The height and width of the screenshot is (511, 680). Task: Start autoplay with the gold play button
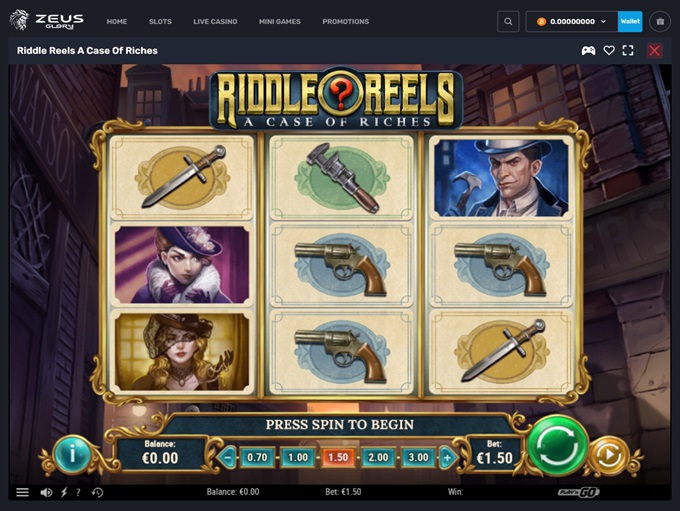[x=608, y=455]
